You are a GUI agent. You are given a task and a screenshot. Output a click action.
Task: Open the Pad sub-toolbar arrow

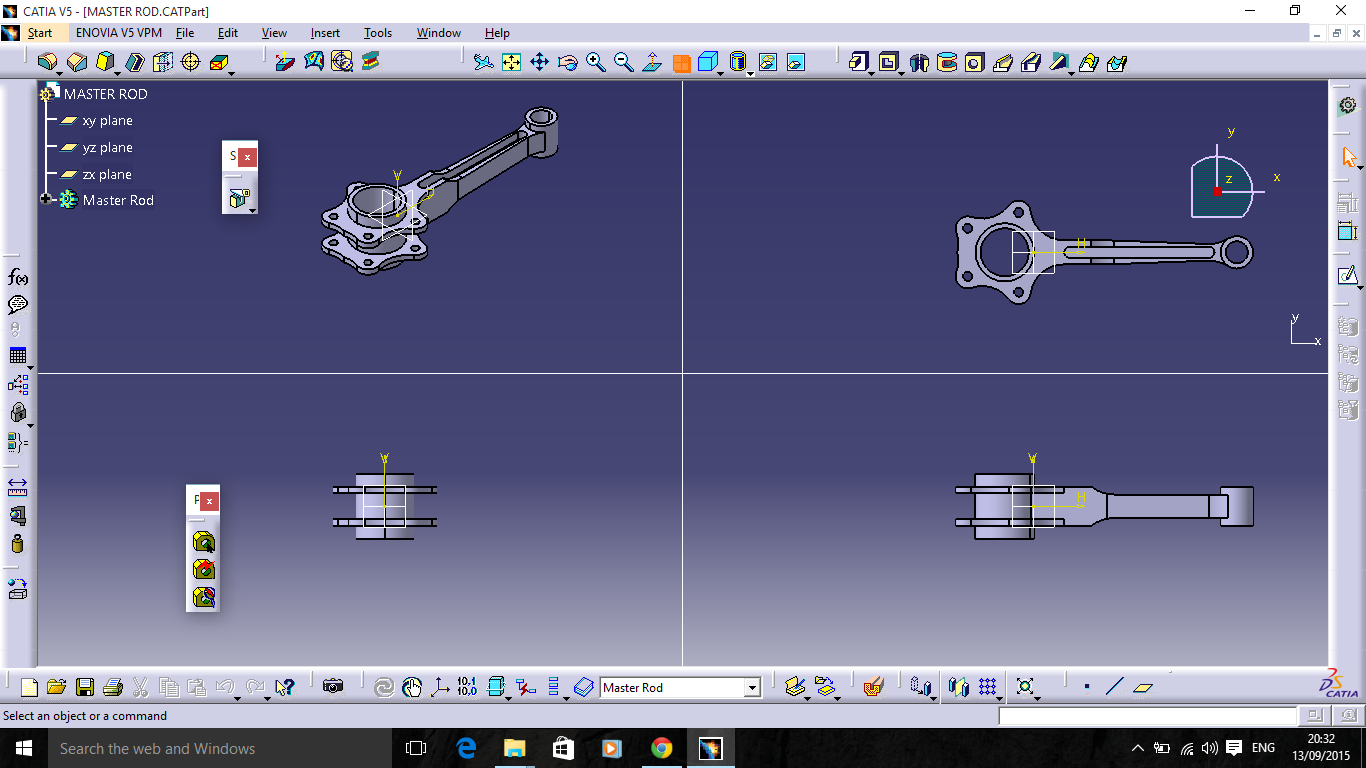(x=871, y=72)
